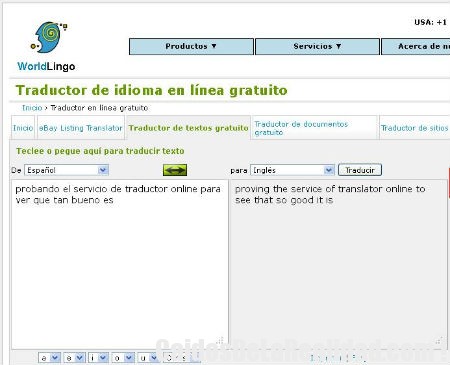Click the 'Teclee o pegue aquí para traducir texto' label
Image resolution: width=450 pixels, height=365 pixels.
(x=100, y=151)
